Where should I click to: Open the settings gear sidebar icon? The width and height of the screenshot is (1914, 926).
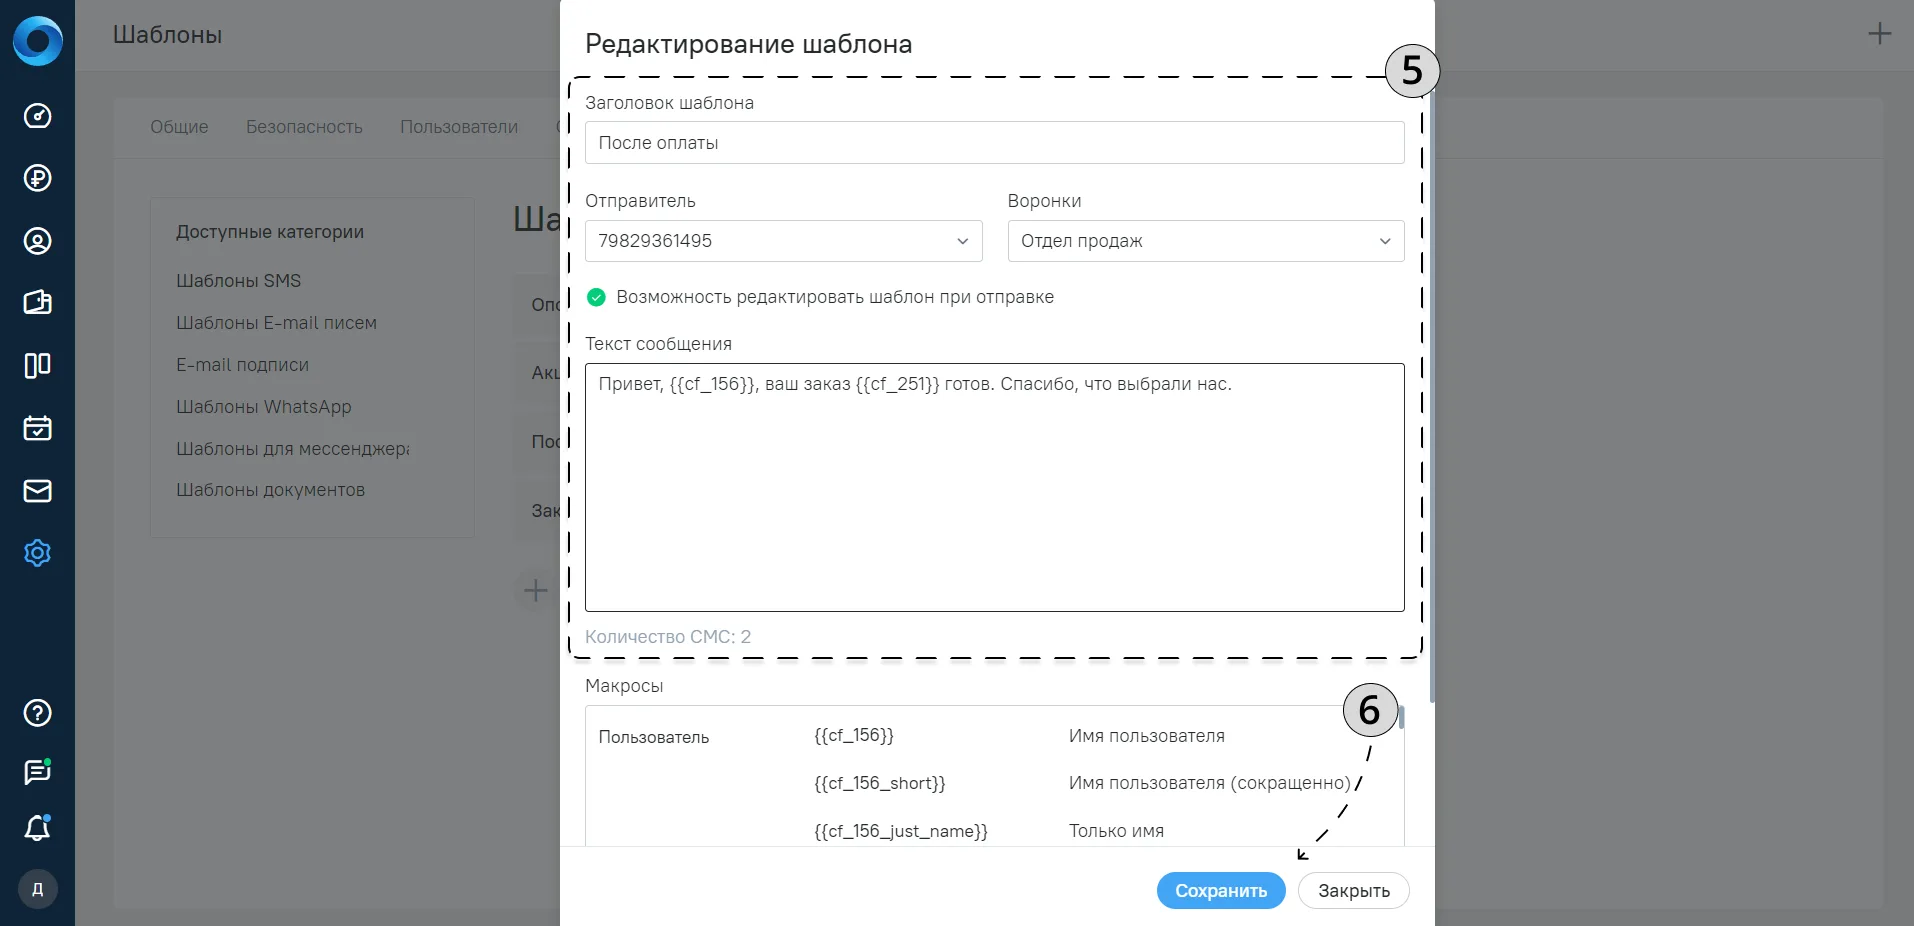click(x=37, y=553)
